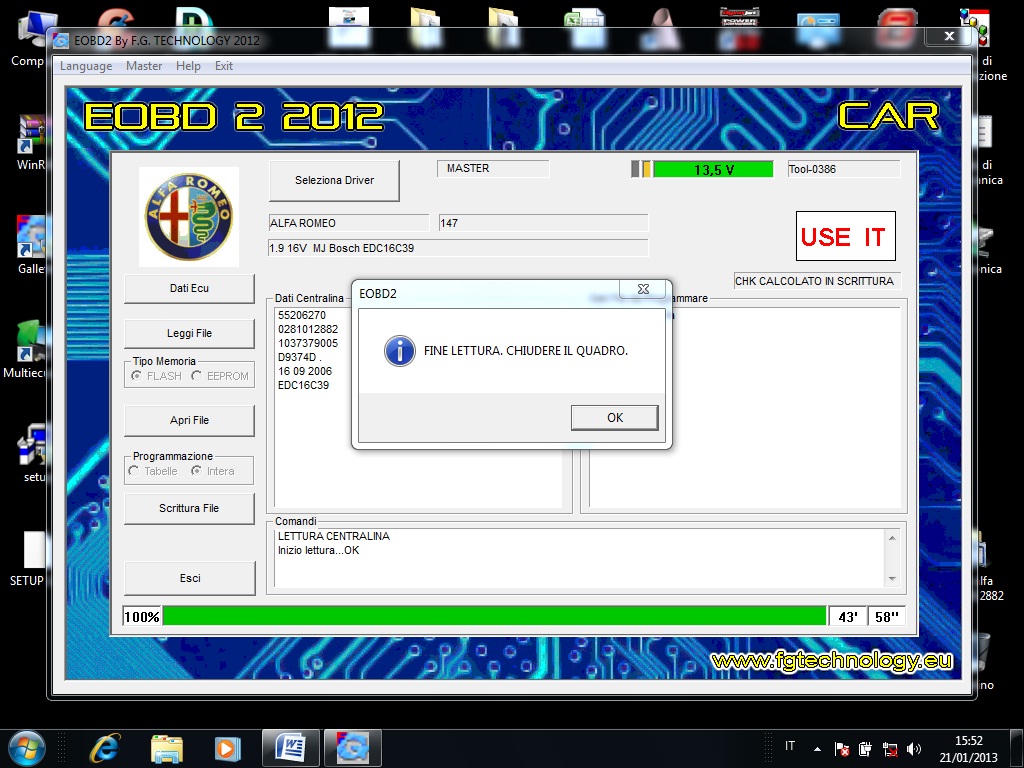Click the Dati Ecu button
Image resolution: width=1024 pixels, height=768 pixels.
click(x=189, y=288)
